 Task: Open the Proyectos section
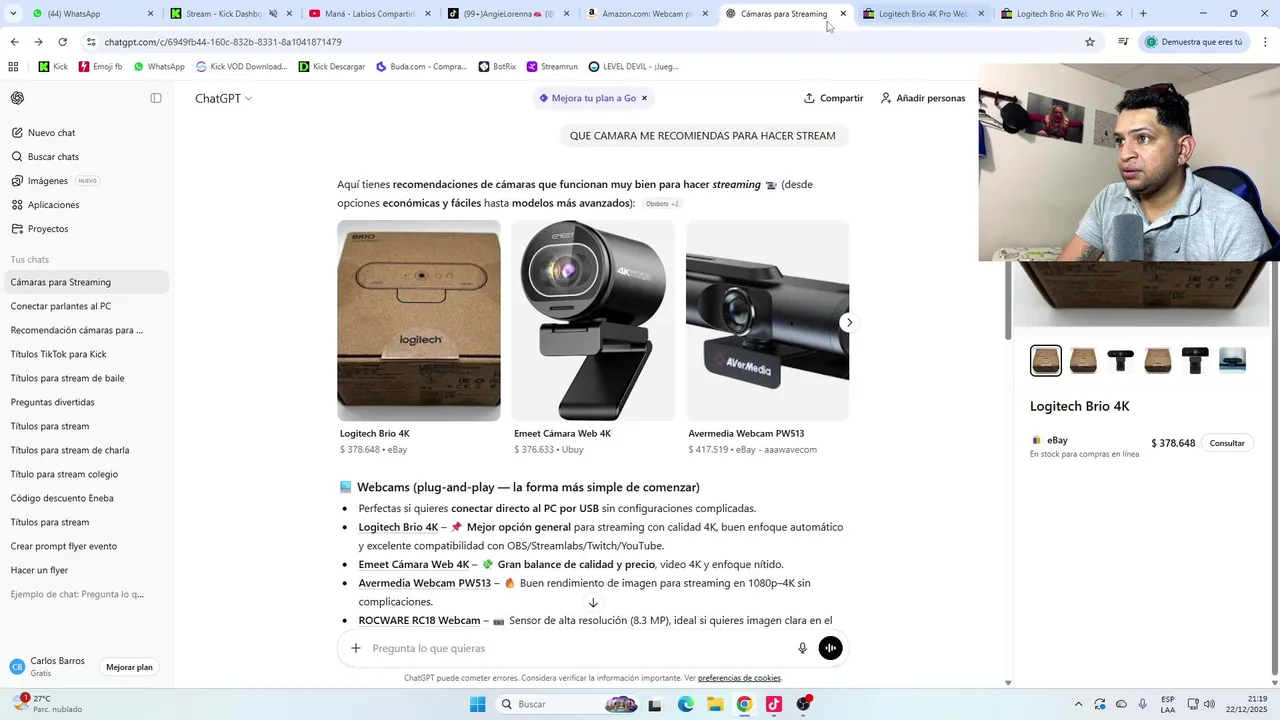(48, 229)
